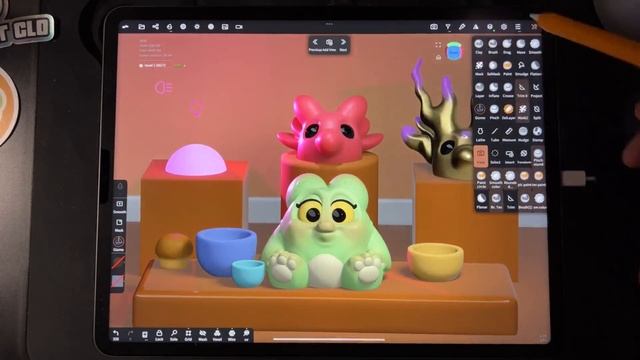Select the Split tool

click(537, 111)
